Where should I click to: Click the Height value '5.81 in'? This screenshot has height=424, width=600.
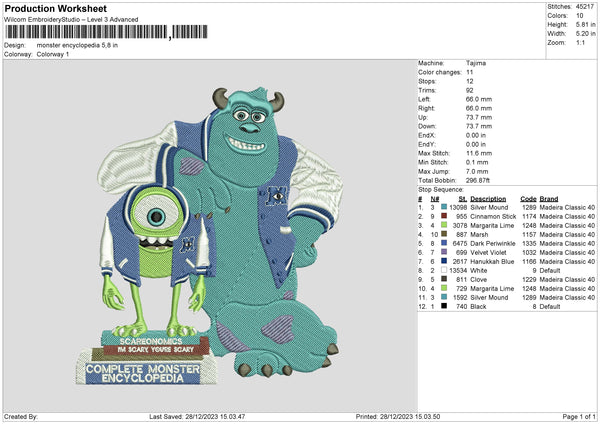585,24
